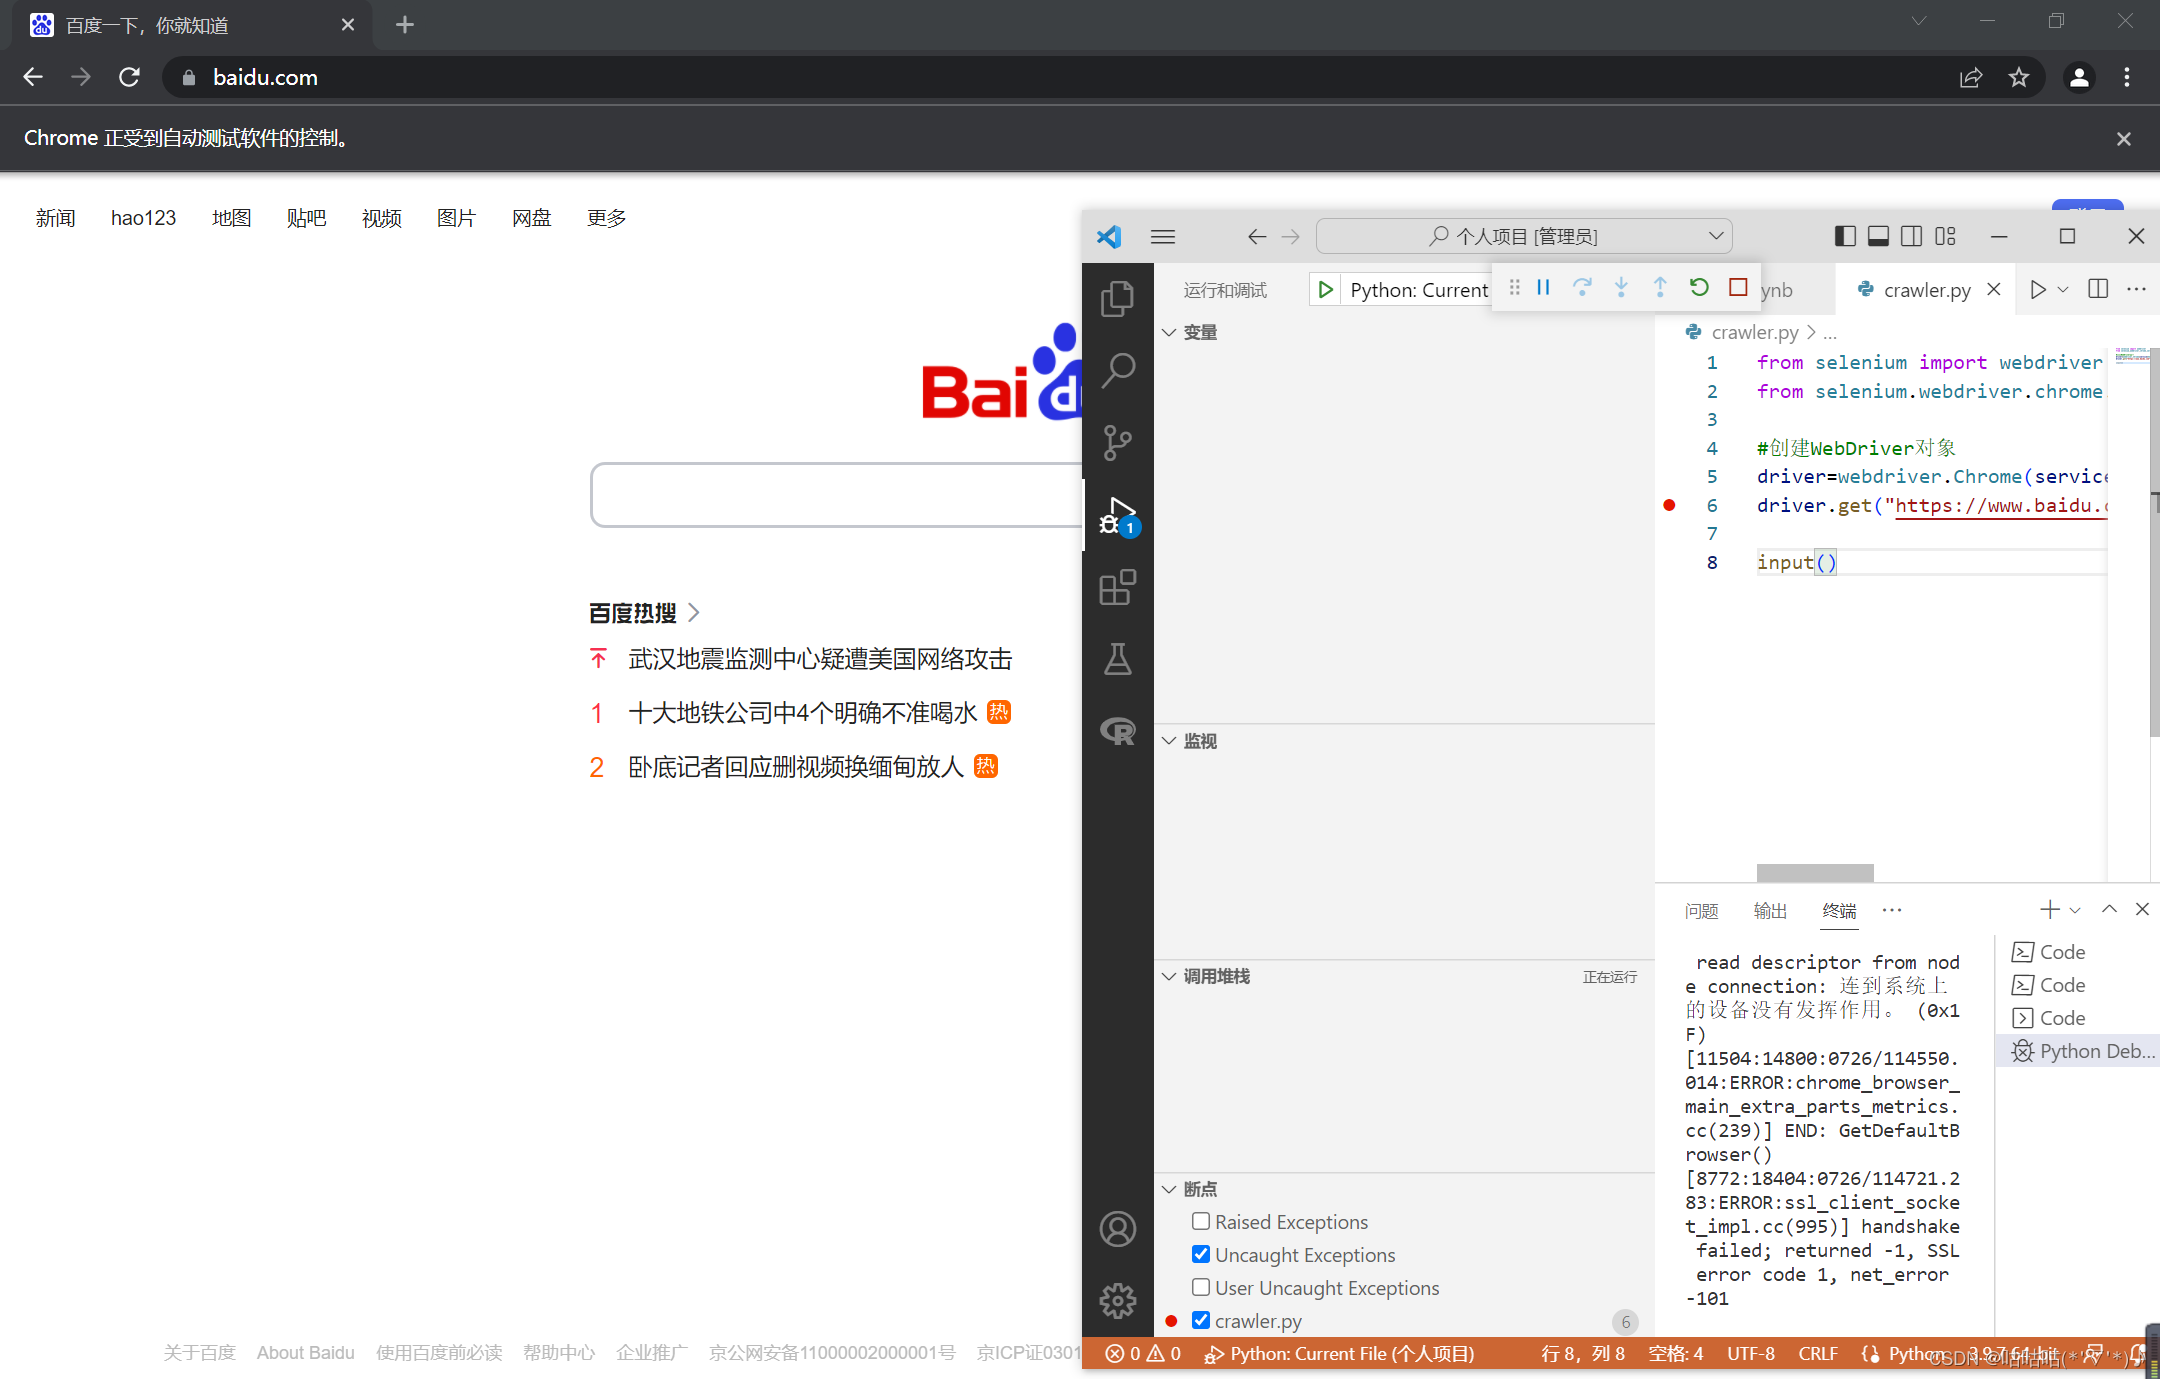Pause the debug session
Screen dimensions: 2160x1379
coord(1543,288)
